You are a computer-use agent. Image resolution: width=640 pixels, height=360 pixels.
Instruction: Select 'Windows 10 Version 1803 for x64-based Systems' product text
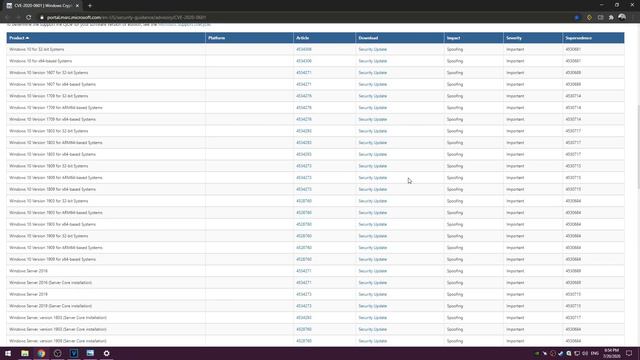tap(52, 155)
